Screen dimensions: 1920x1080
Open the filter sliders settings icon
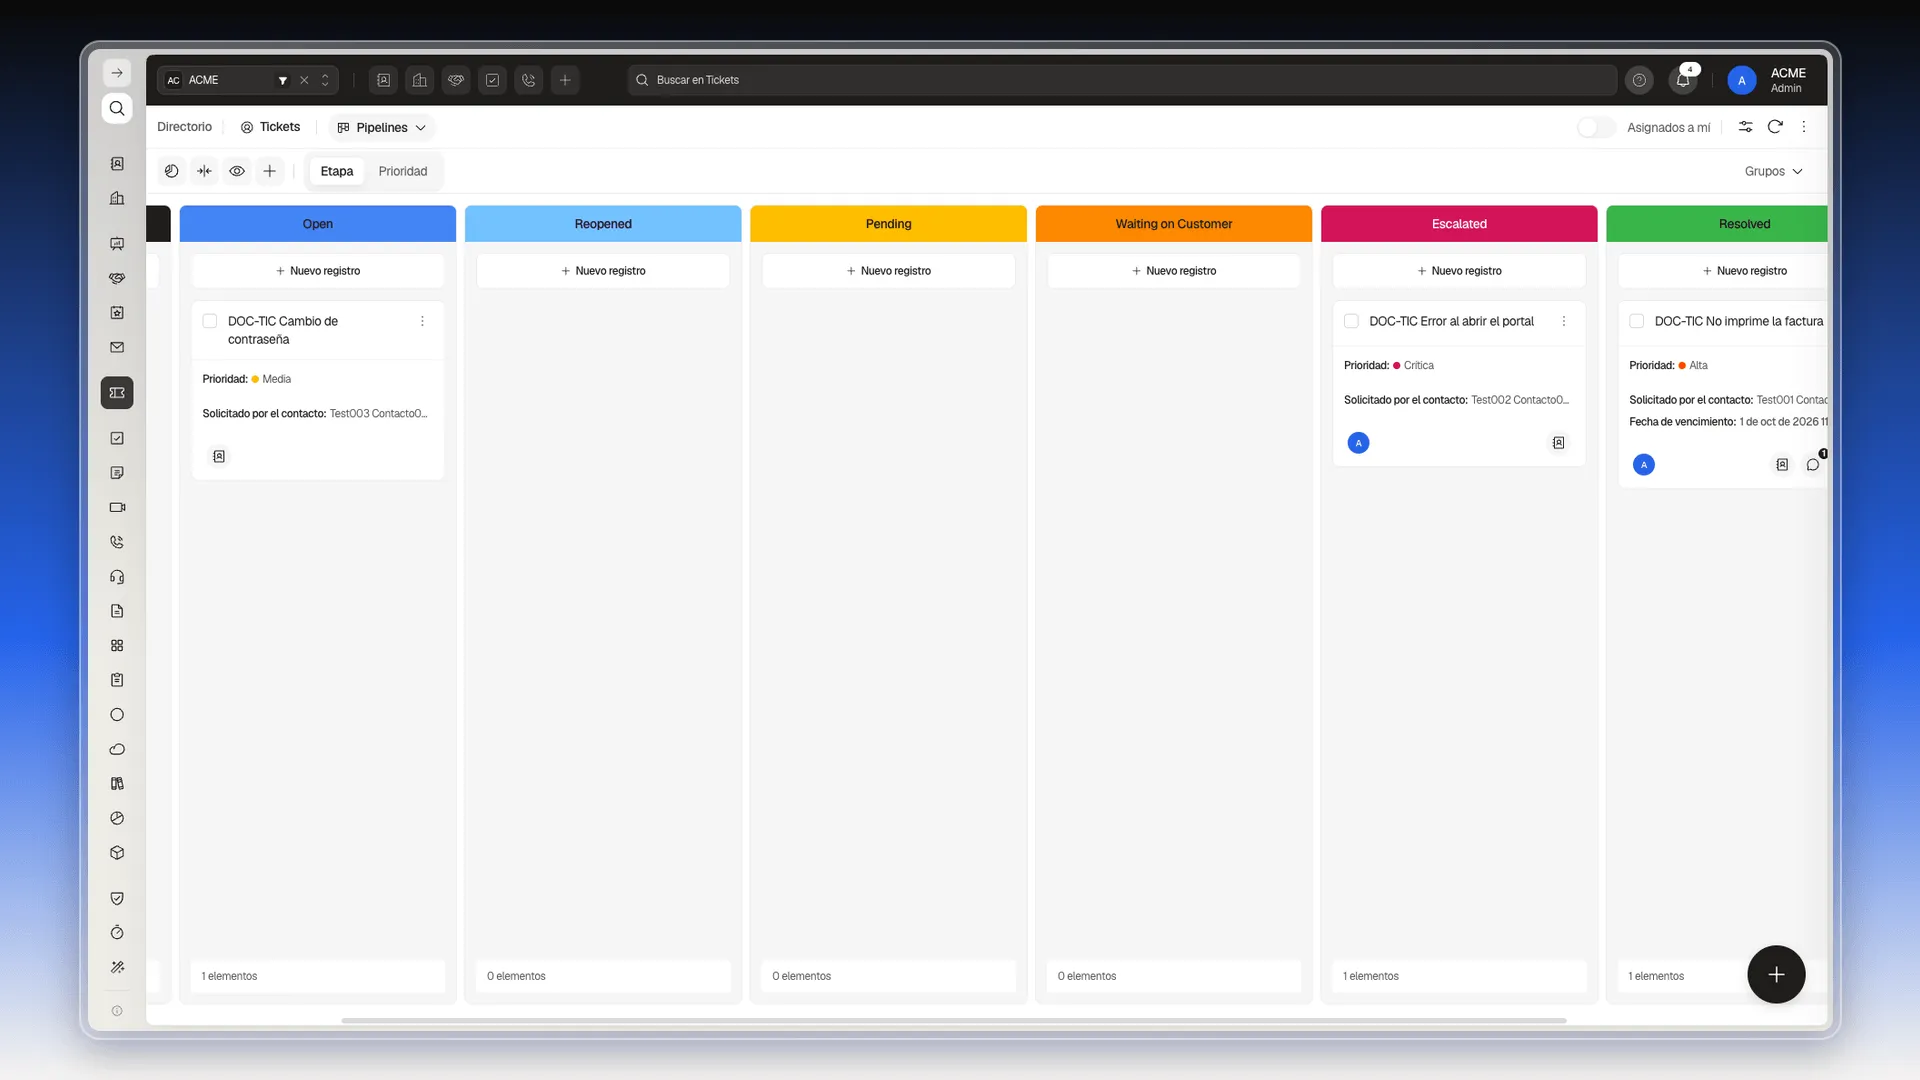coord(1745,127)
